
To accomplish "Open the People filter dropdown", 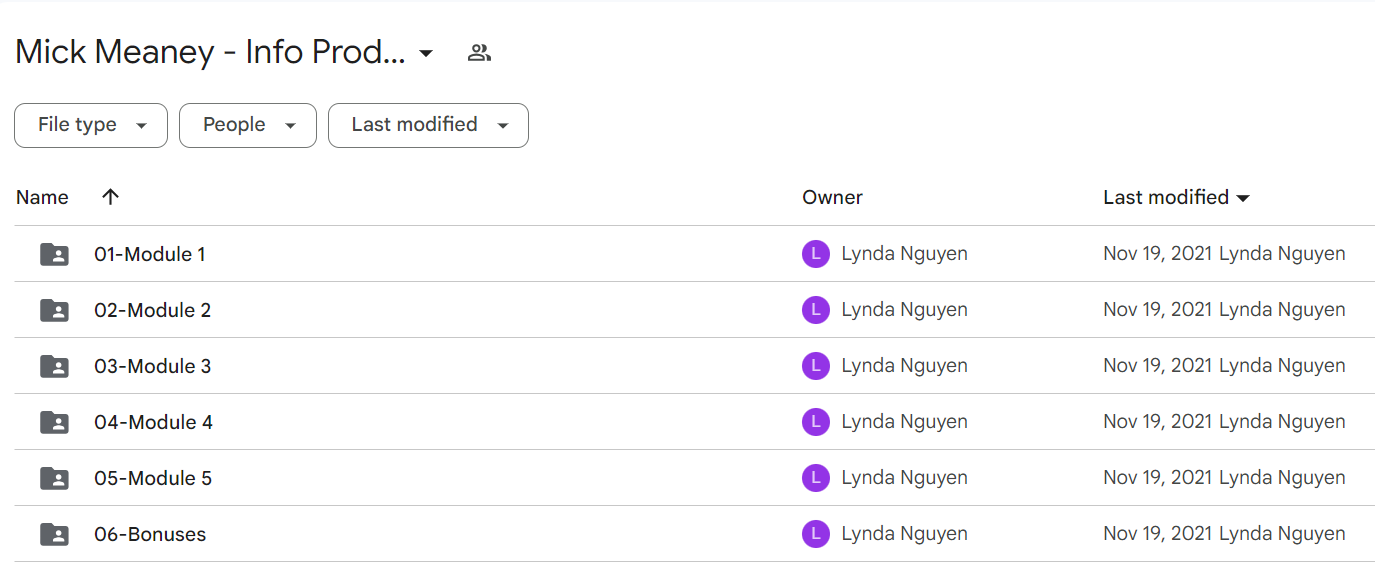I will point(248,125).
